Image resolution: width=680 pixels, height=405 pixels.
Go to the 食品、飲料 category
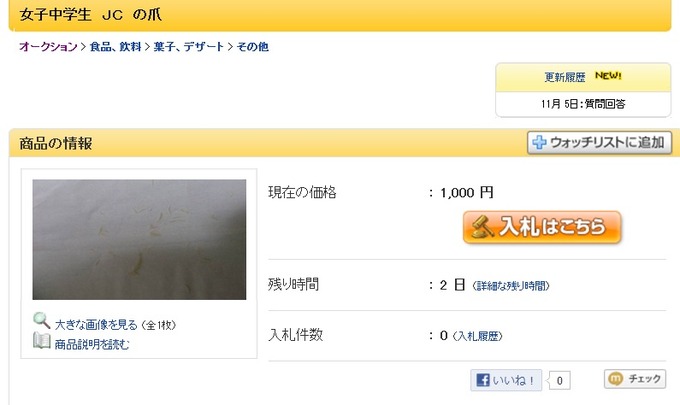pyautogui.click(x=115, y=46)
